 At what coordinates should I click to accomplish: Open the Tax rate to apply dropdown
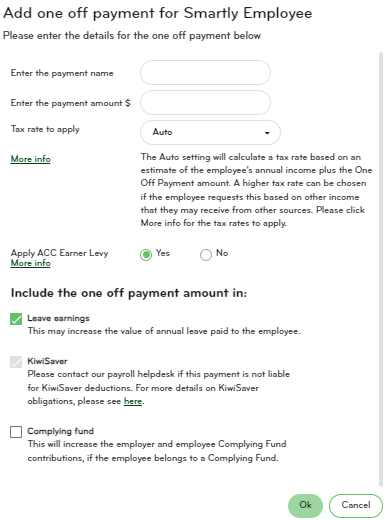click(210, 132)
